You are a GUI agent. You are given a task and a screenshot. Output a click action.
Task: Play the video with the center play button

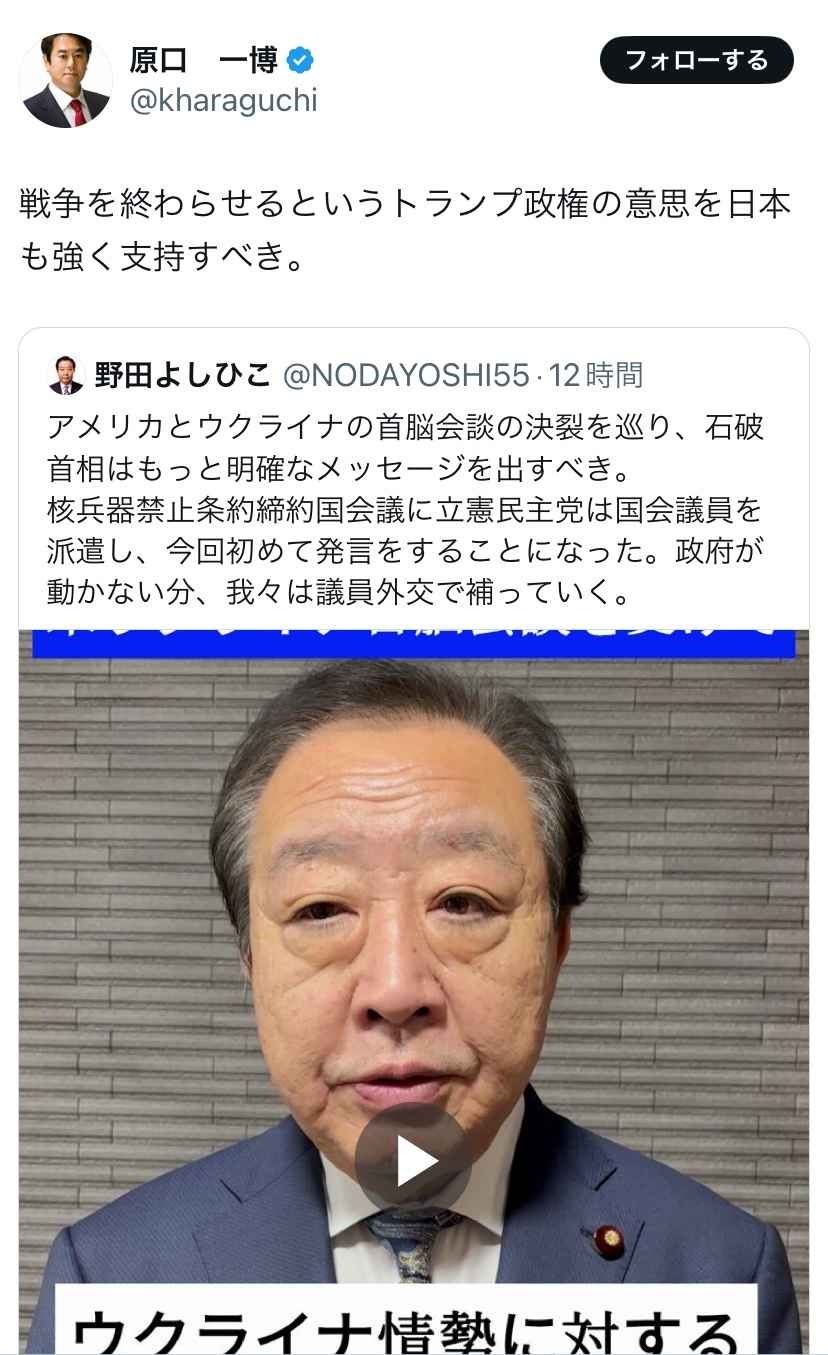coord(414,1160)
